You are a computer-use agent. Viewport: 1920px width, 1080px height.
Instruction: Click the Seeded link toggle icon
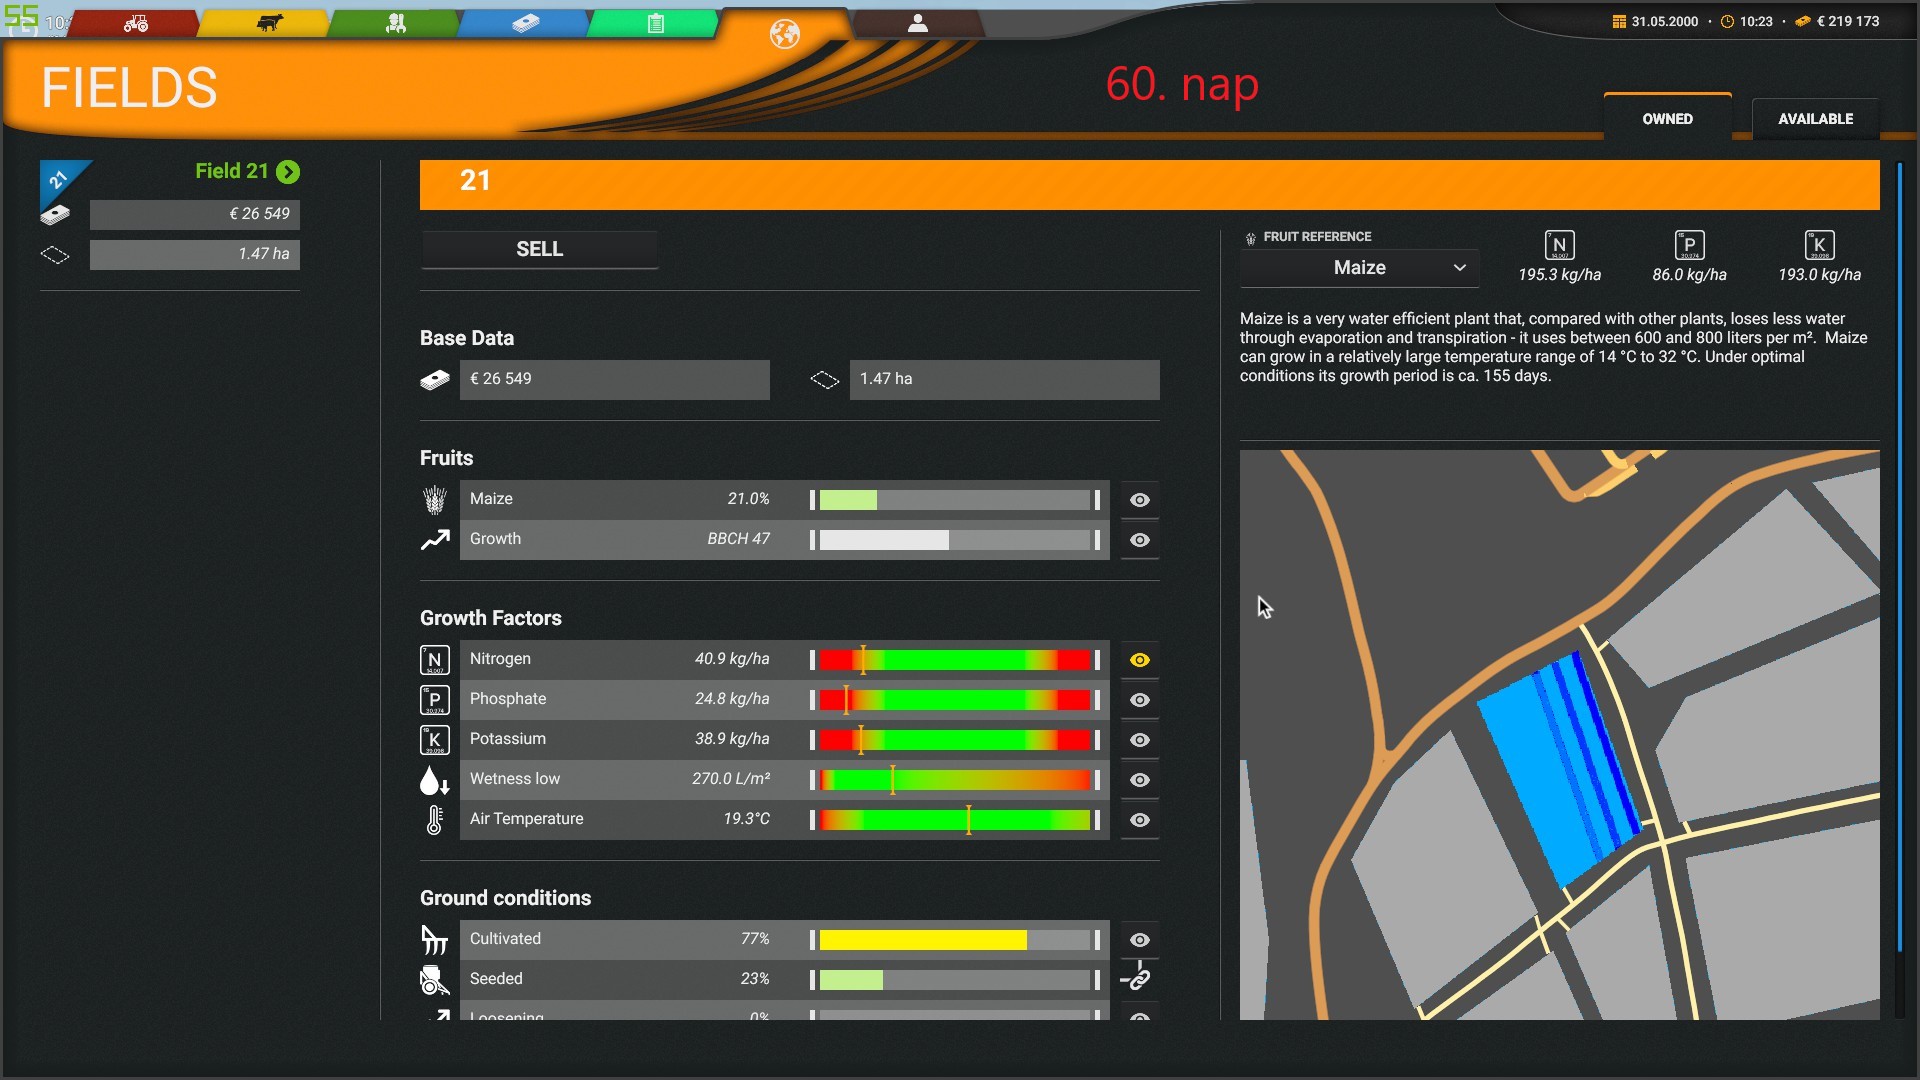1138,978
